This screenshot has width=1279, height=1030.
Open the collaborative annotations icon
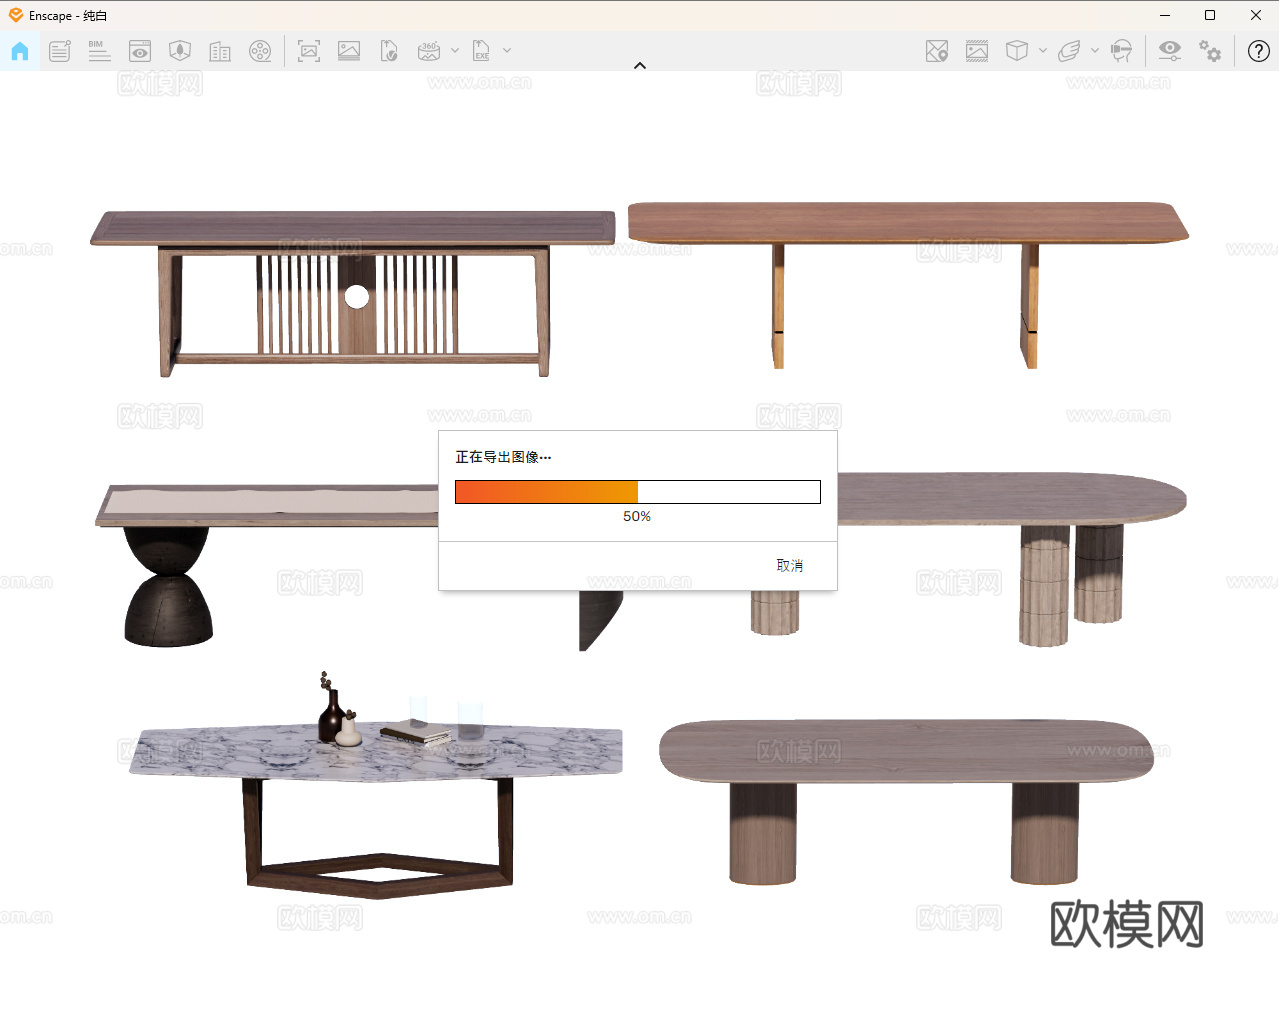[x=60, y=51]
